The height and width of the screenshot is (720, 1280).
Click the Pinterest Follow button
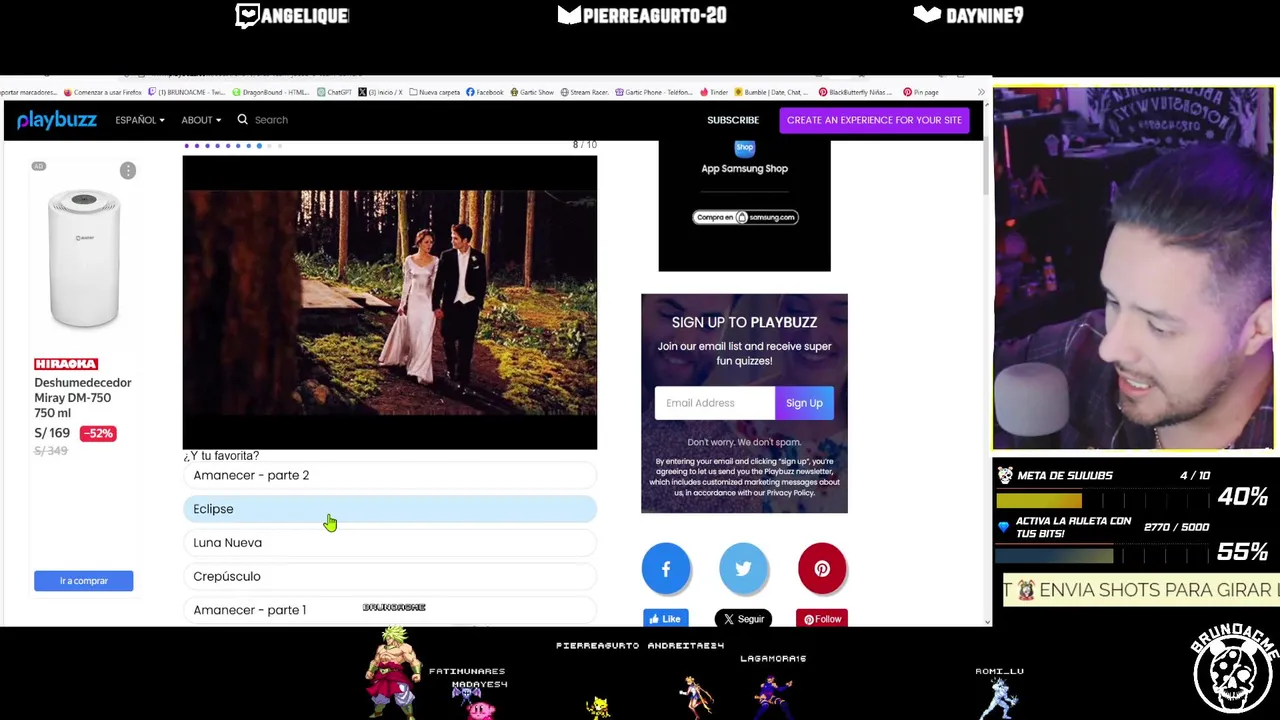tap(822, 619)
